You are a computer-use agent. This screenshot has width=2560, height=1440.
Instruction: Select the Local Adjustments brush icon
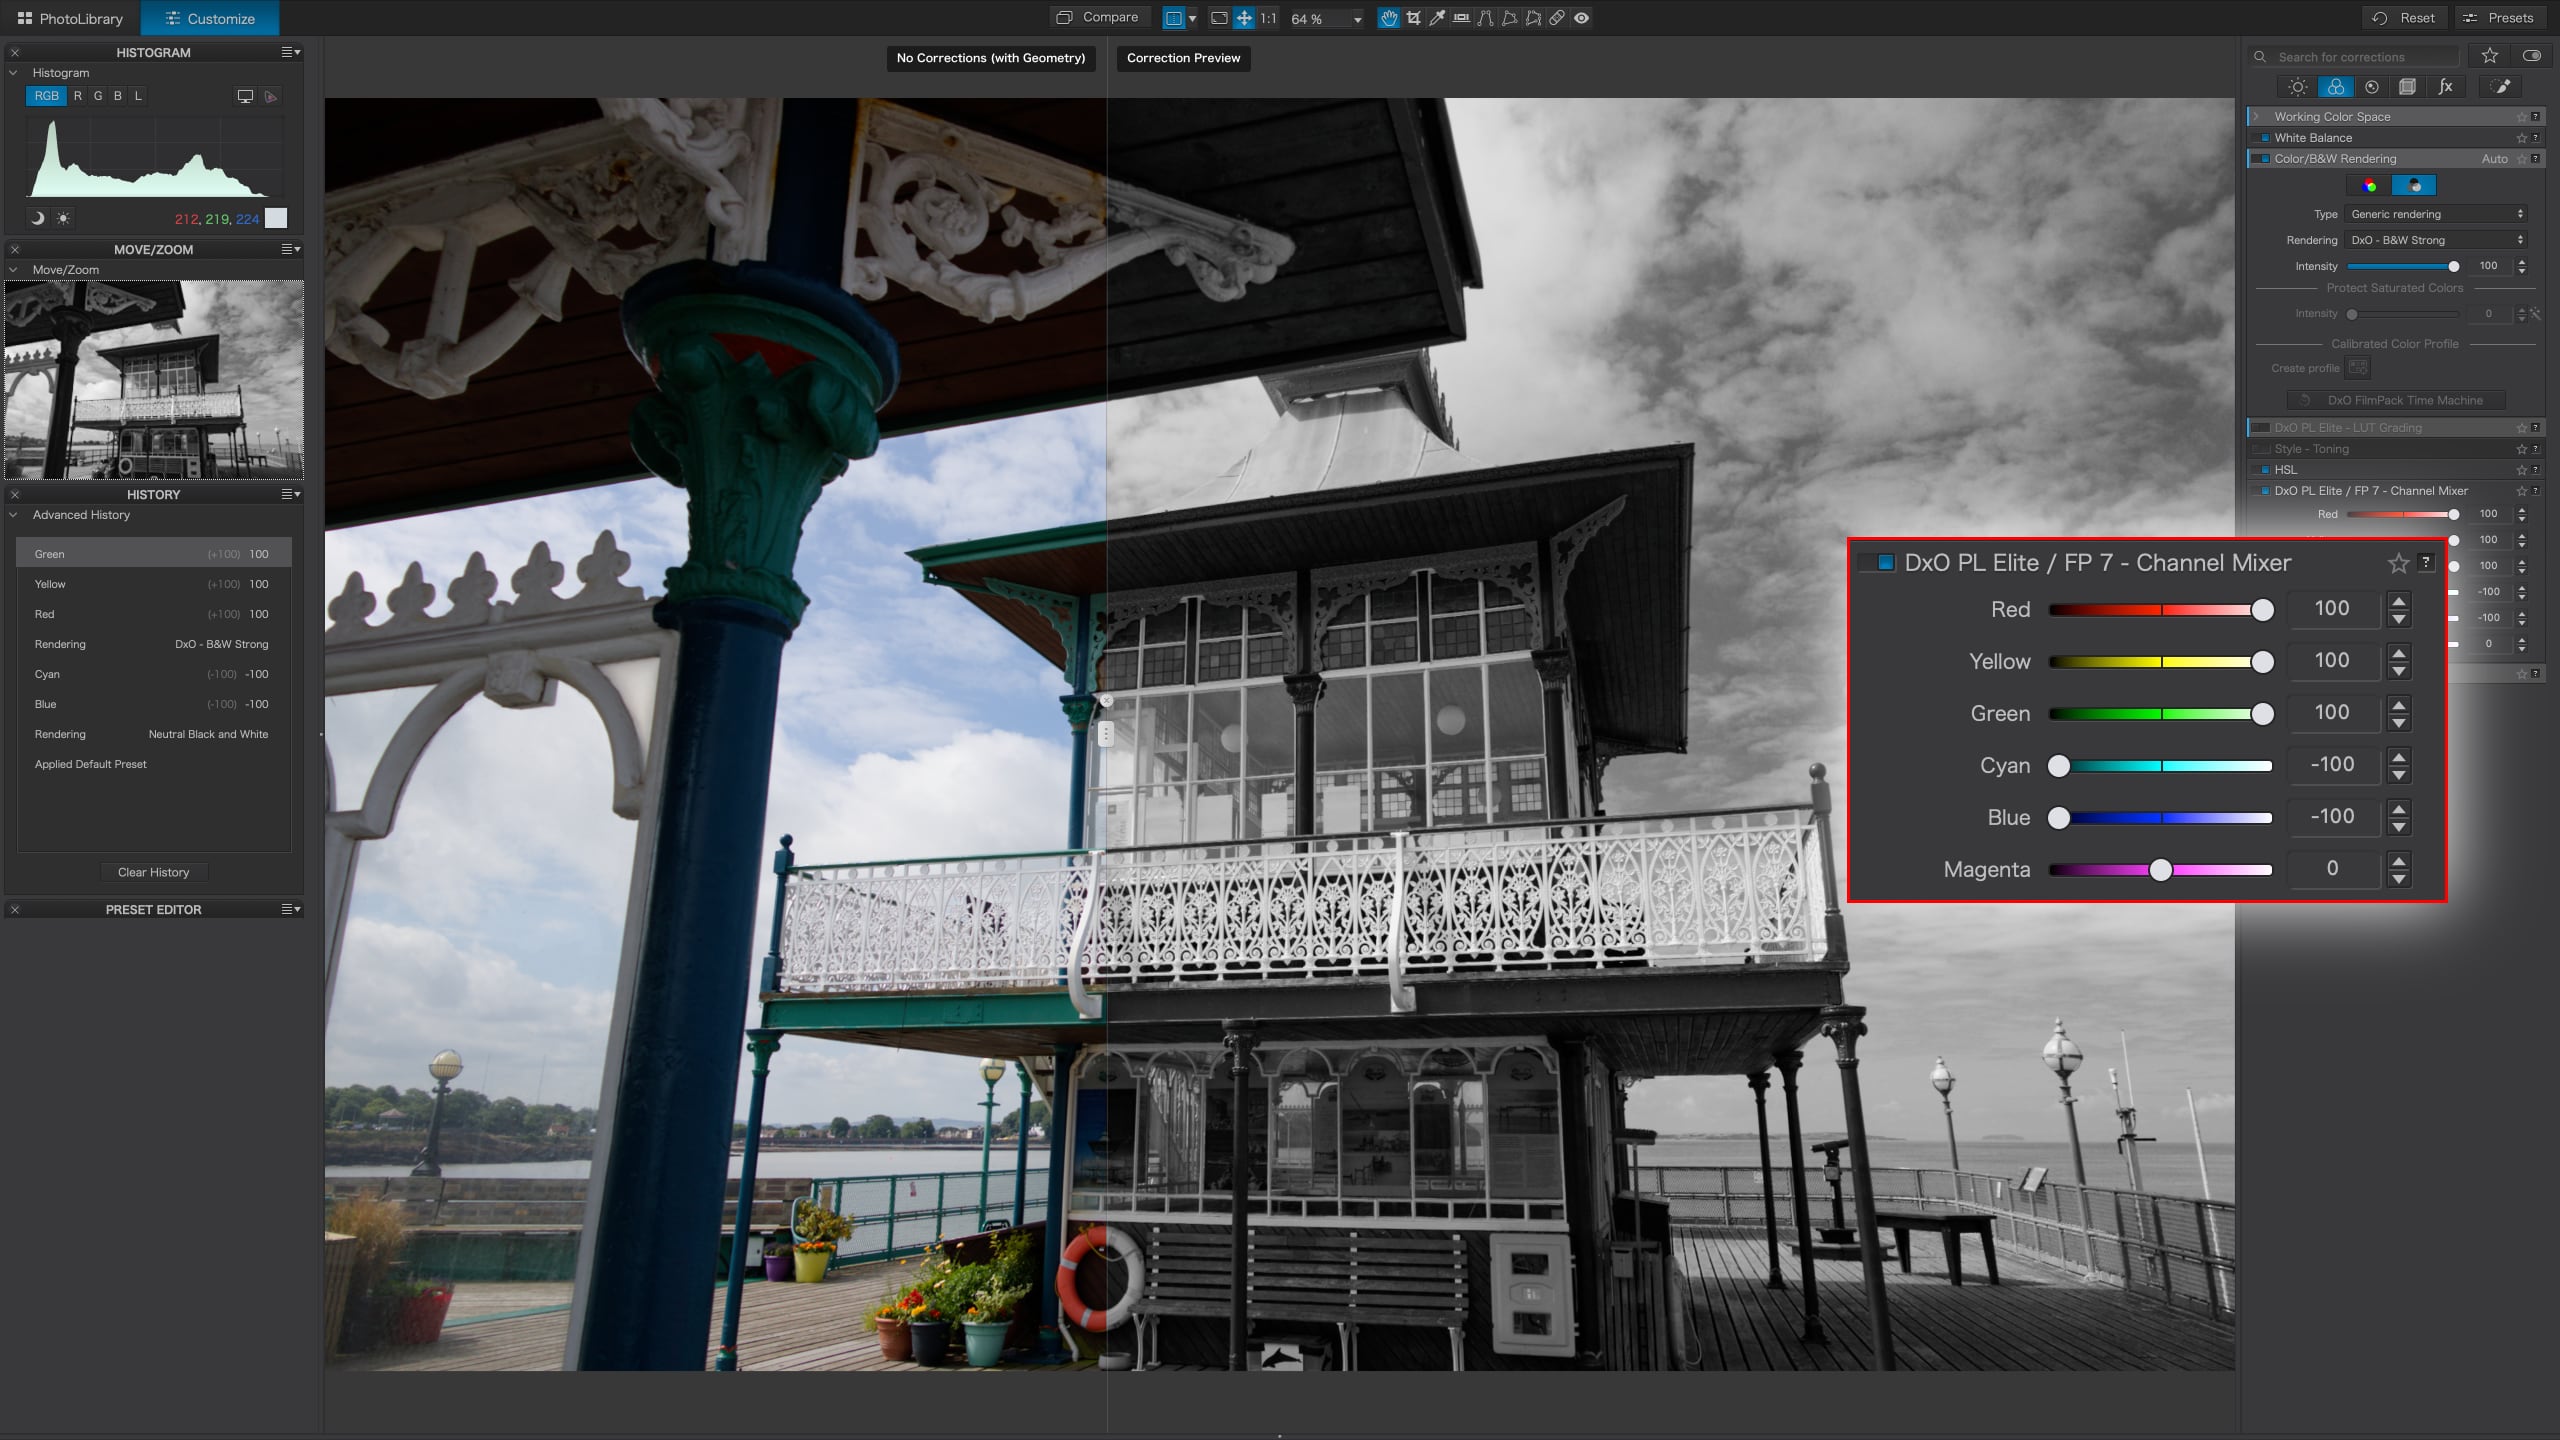tap(2502, 87)
